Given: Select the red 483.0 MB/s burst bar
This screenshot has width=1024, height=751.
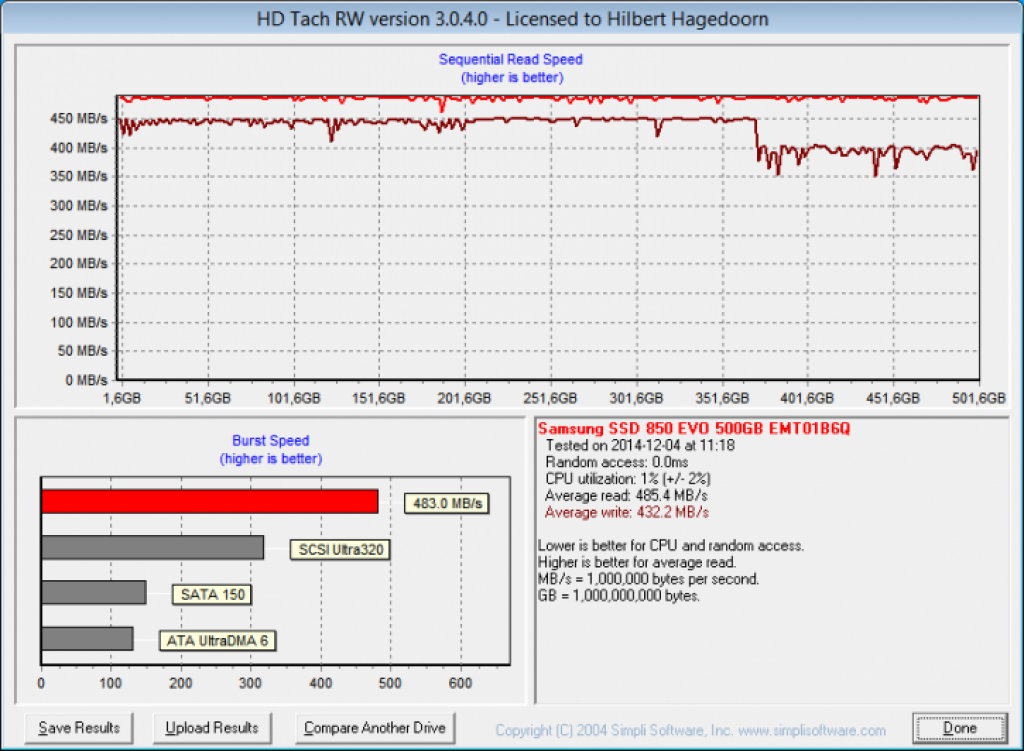Looking at the screenshot, I should pyautogui.click(x=210, y=502).
